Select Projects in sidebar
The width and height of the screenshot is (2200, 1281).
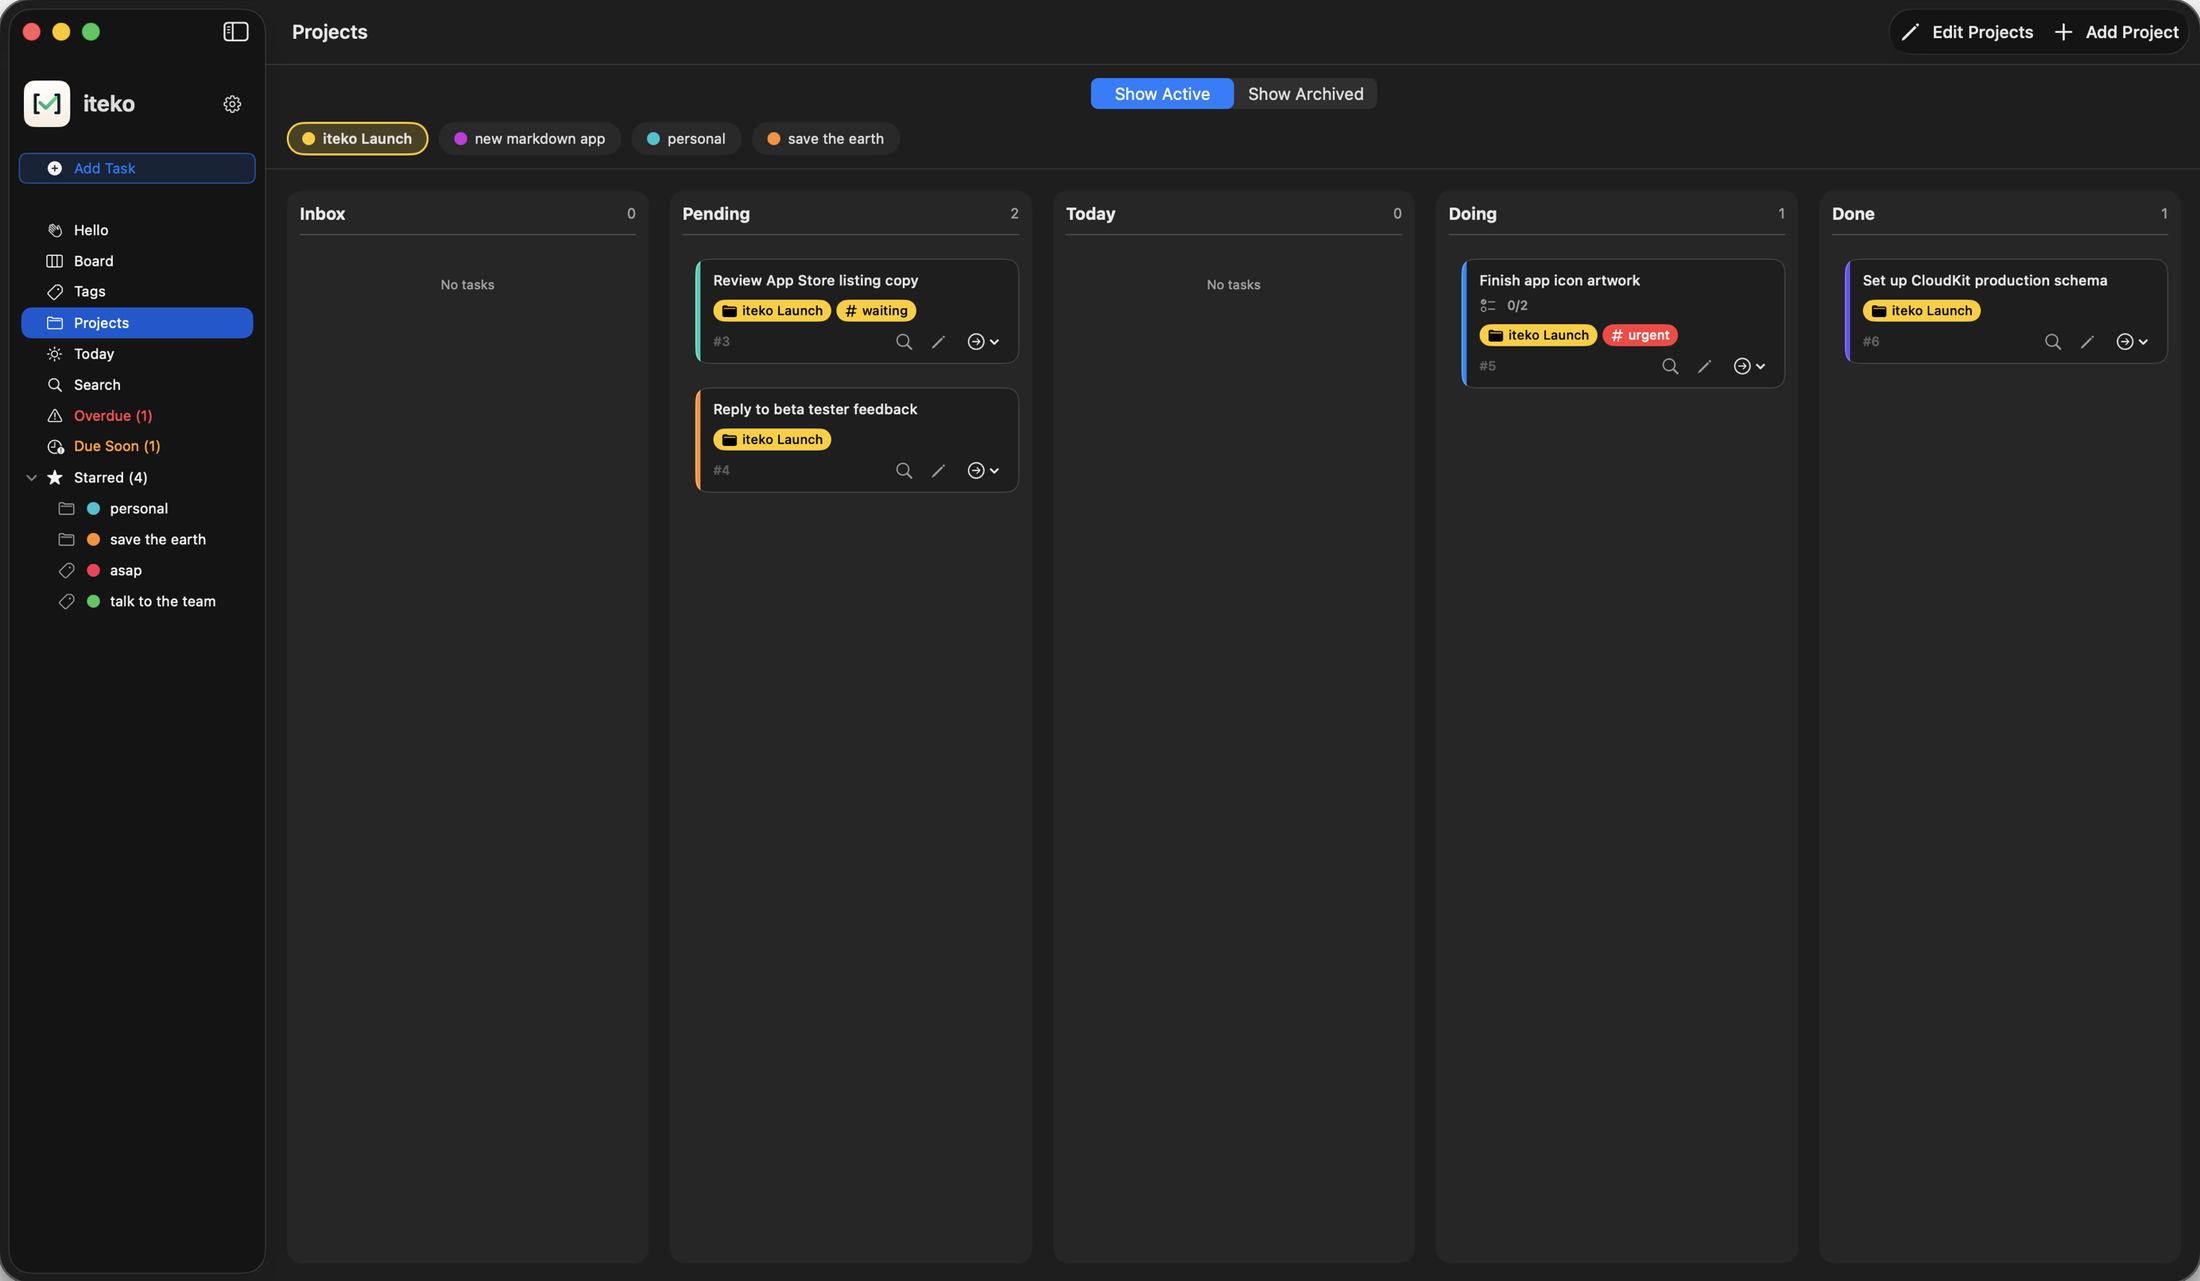[x=137, y=323]
